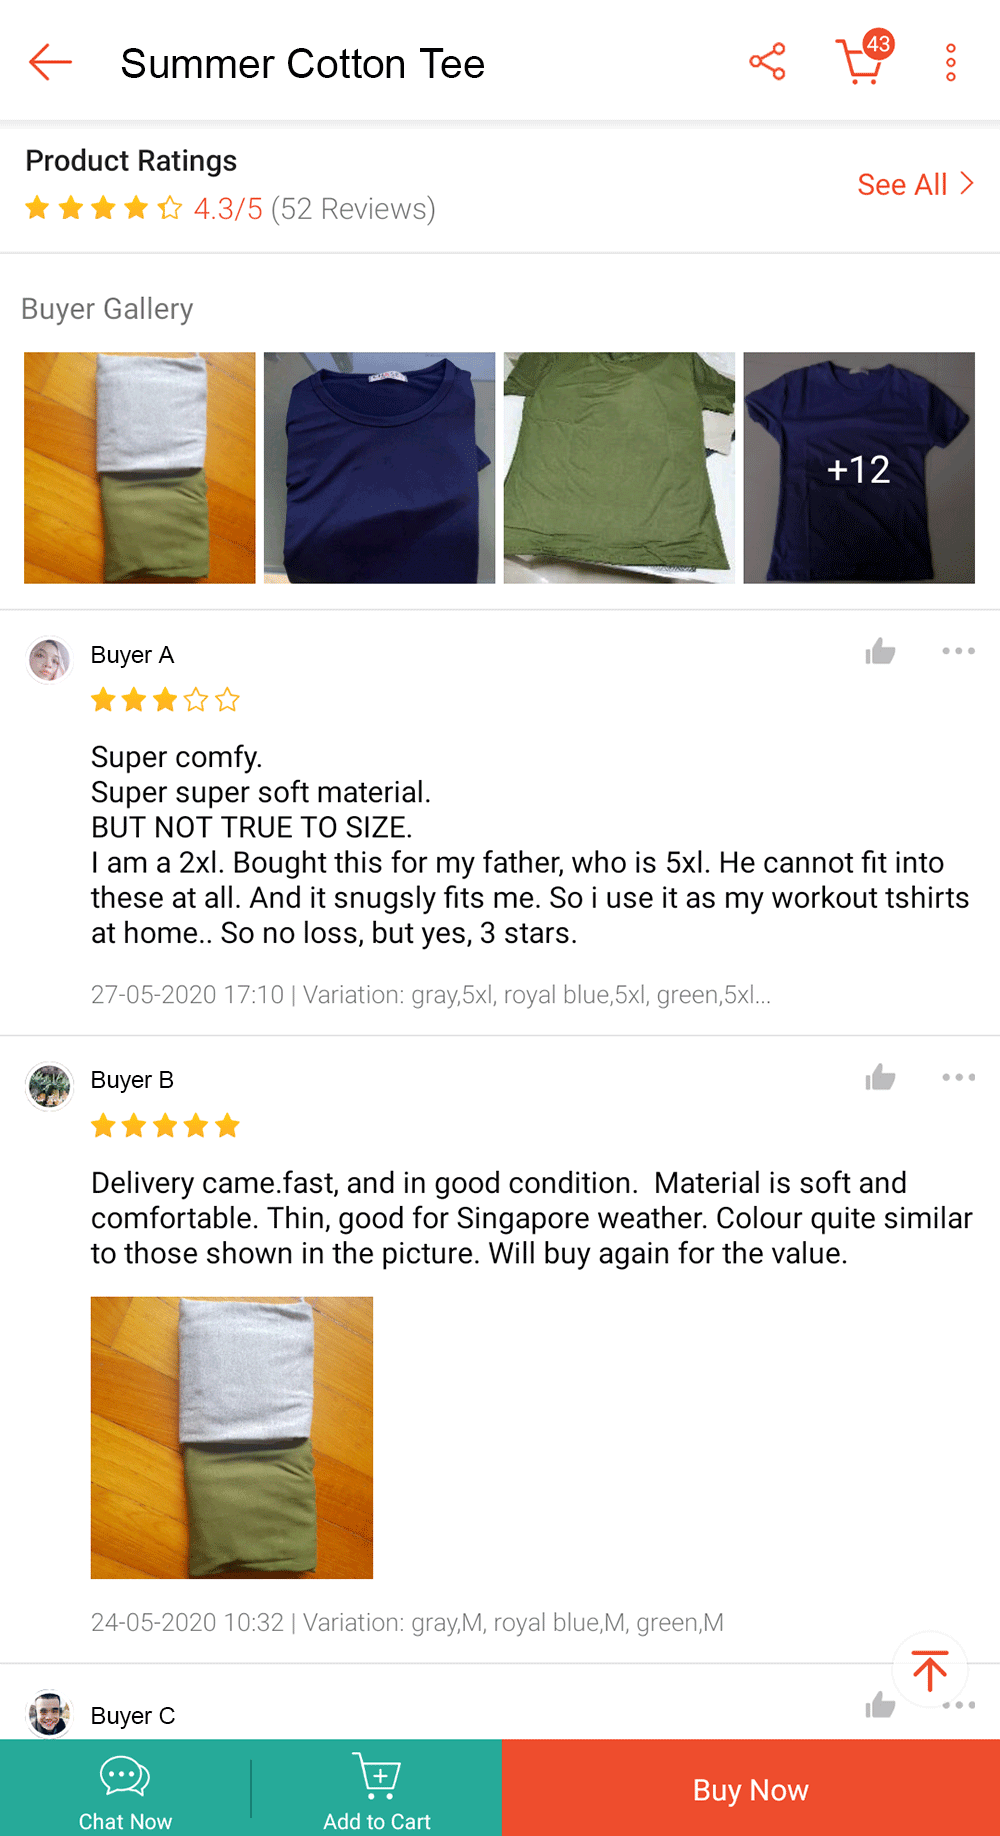Tap the back arrow icon
Image resolution: width=1000 pixels, height=1836 pixels.
click(50, 63)
